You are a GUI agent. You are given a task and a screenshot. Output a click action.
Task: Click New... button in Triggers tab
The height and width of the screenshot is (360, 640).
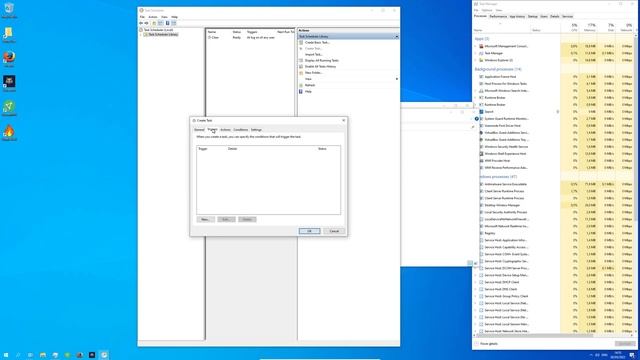click(205, 220)
